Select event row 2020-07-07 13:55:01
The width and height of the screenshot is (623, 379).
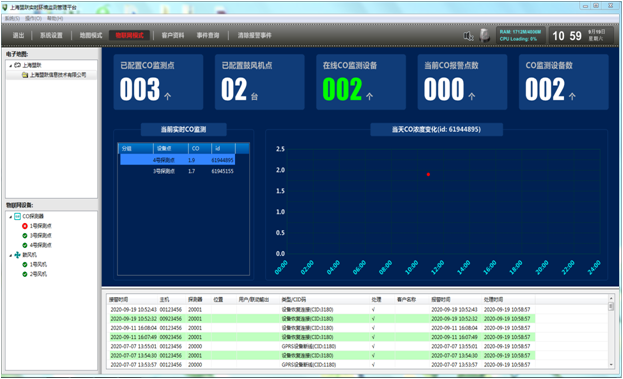click(322, 346)
